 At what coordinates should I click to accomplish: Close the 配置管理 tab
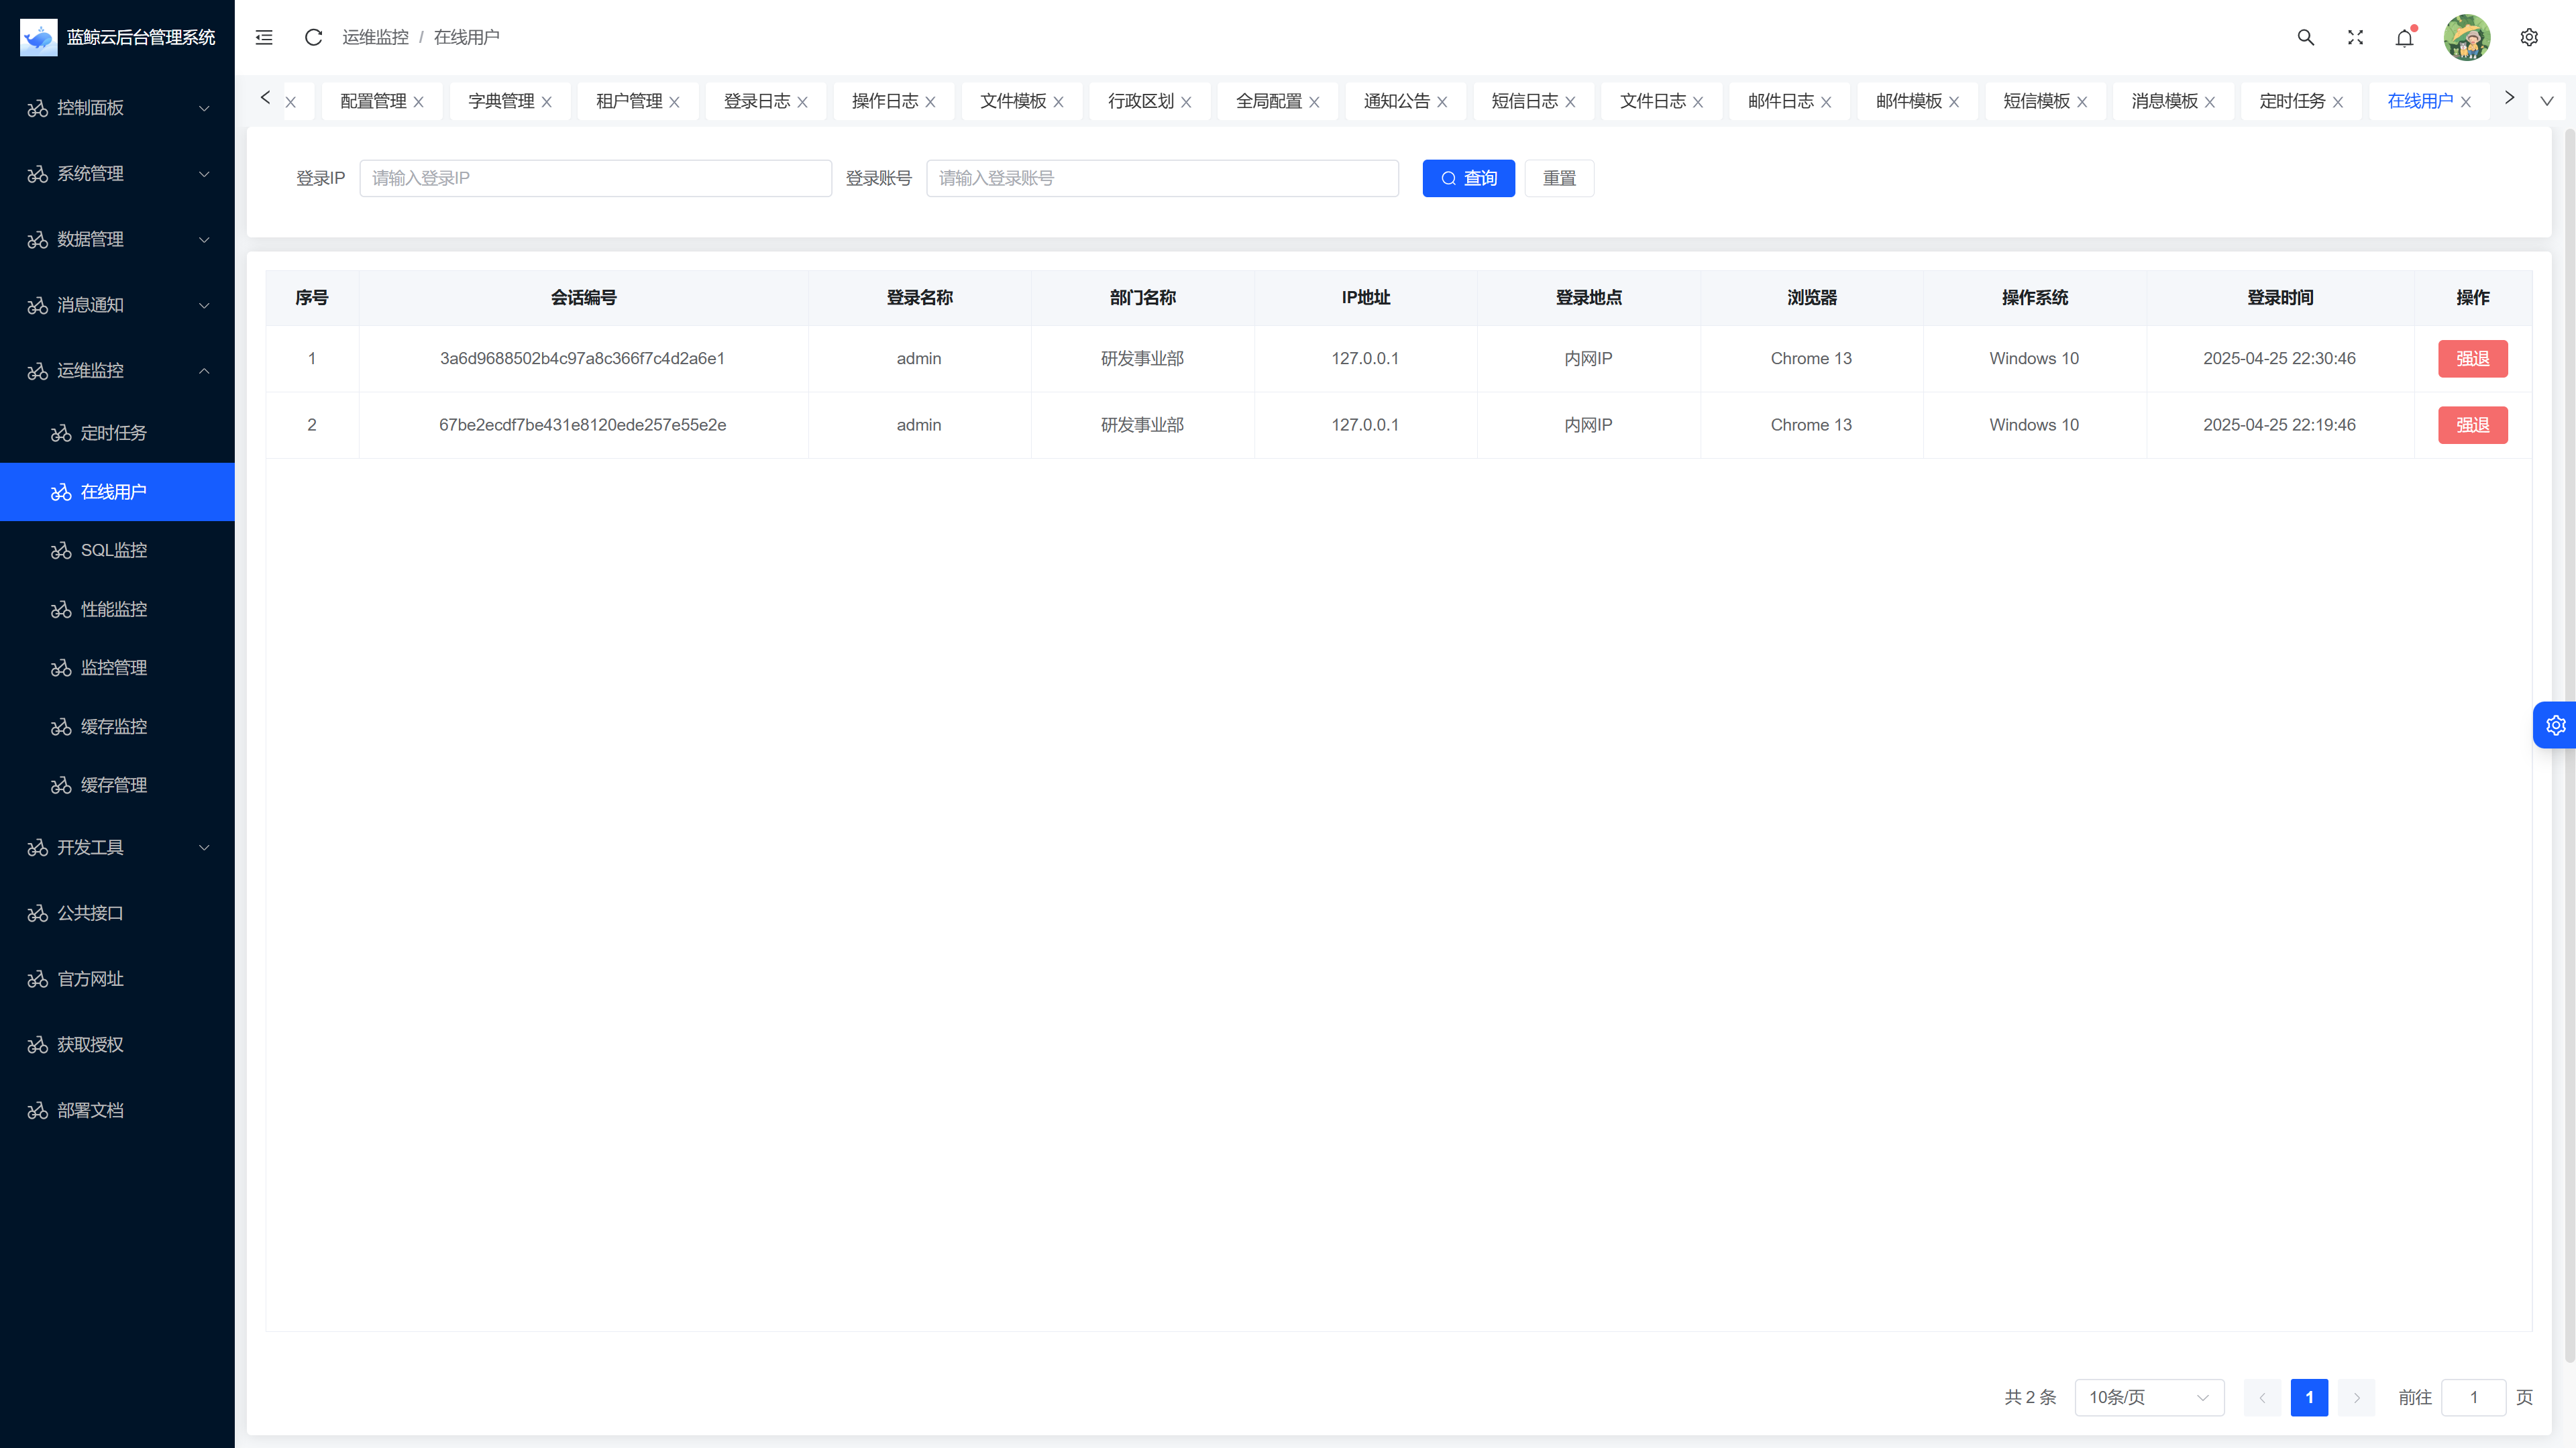click(x=419, y=102)
